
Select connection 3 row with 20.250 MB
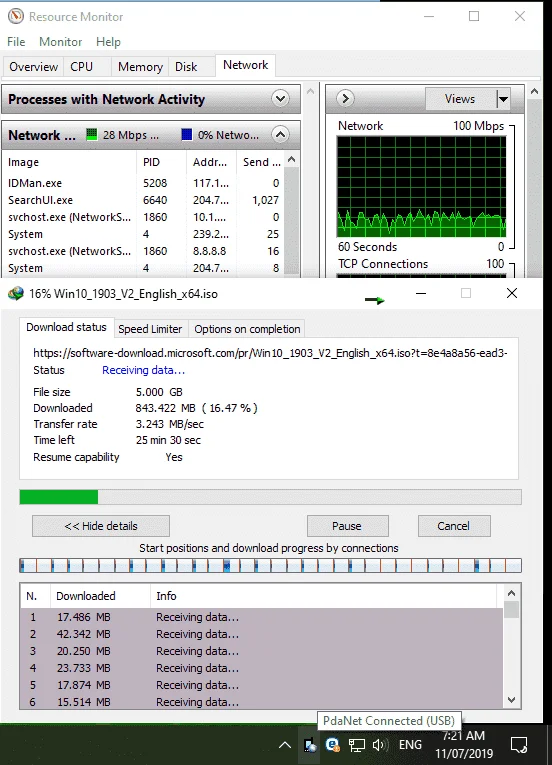pyautogui.click(x=261, y=651)
